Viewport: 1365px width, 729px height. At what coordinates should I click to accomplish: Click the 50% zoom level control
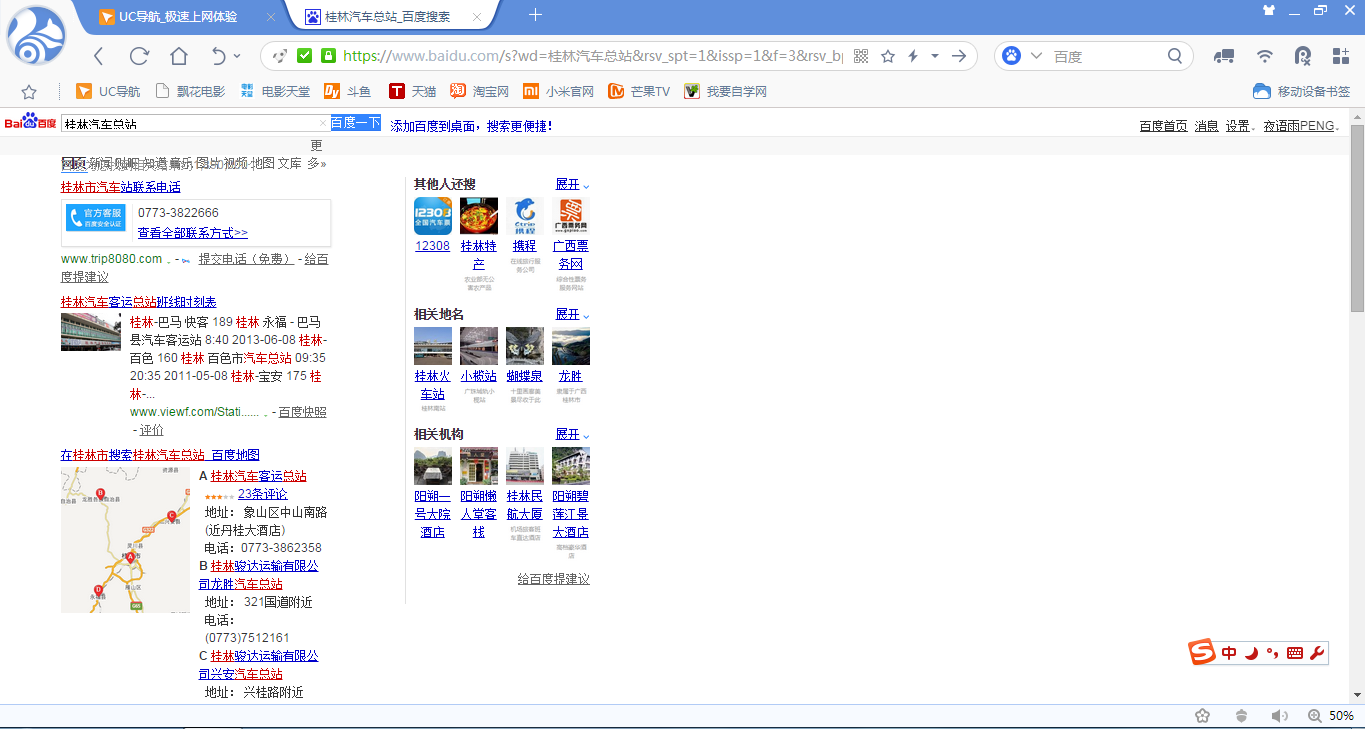(x=1331, y=716)
